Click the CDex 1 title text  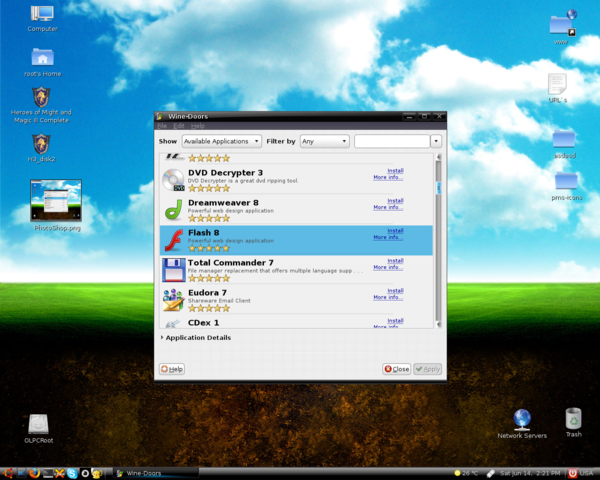(204, 323)
